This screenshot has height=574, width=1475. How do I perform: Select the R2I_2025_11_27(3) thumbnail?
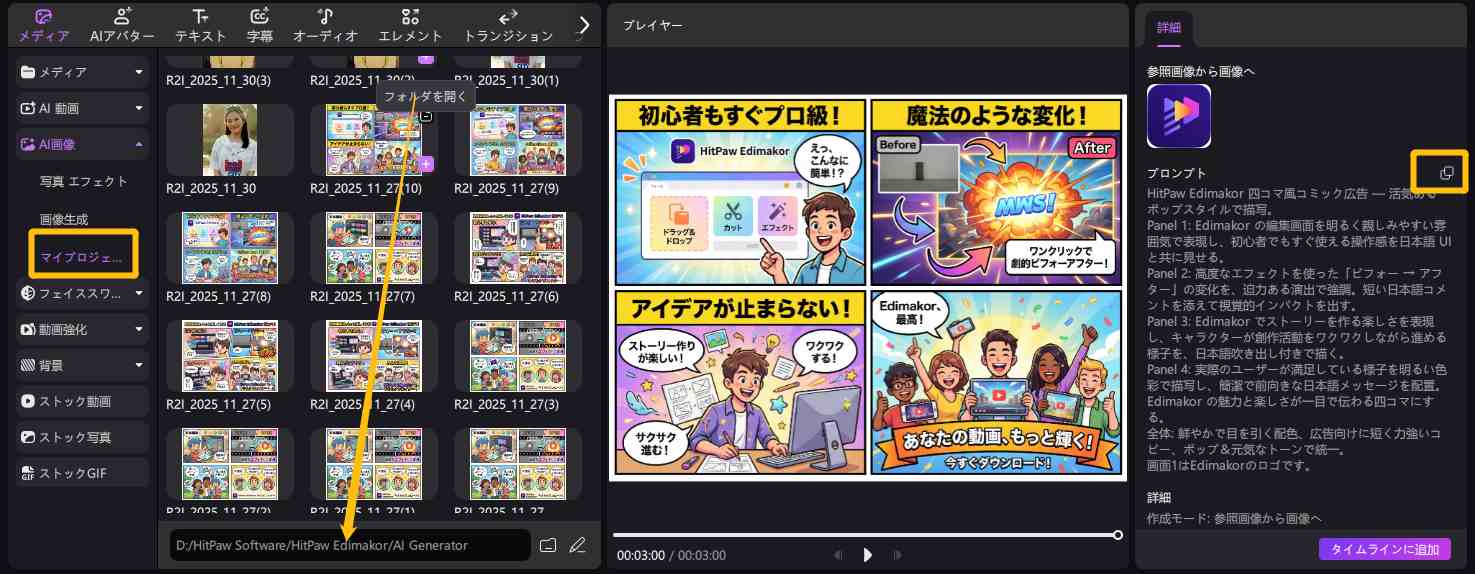pyautogui.click(x=518, y=356)
